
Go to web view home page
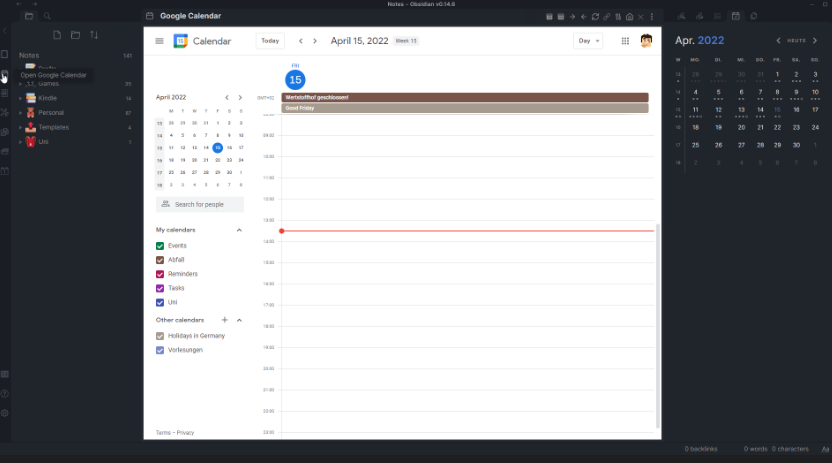pos(629,16)
